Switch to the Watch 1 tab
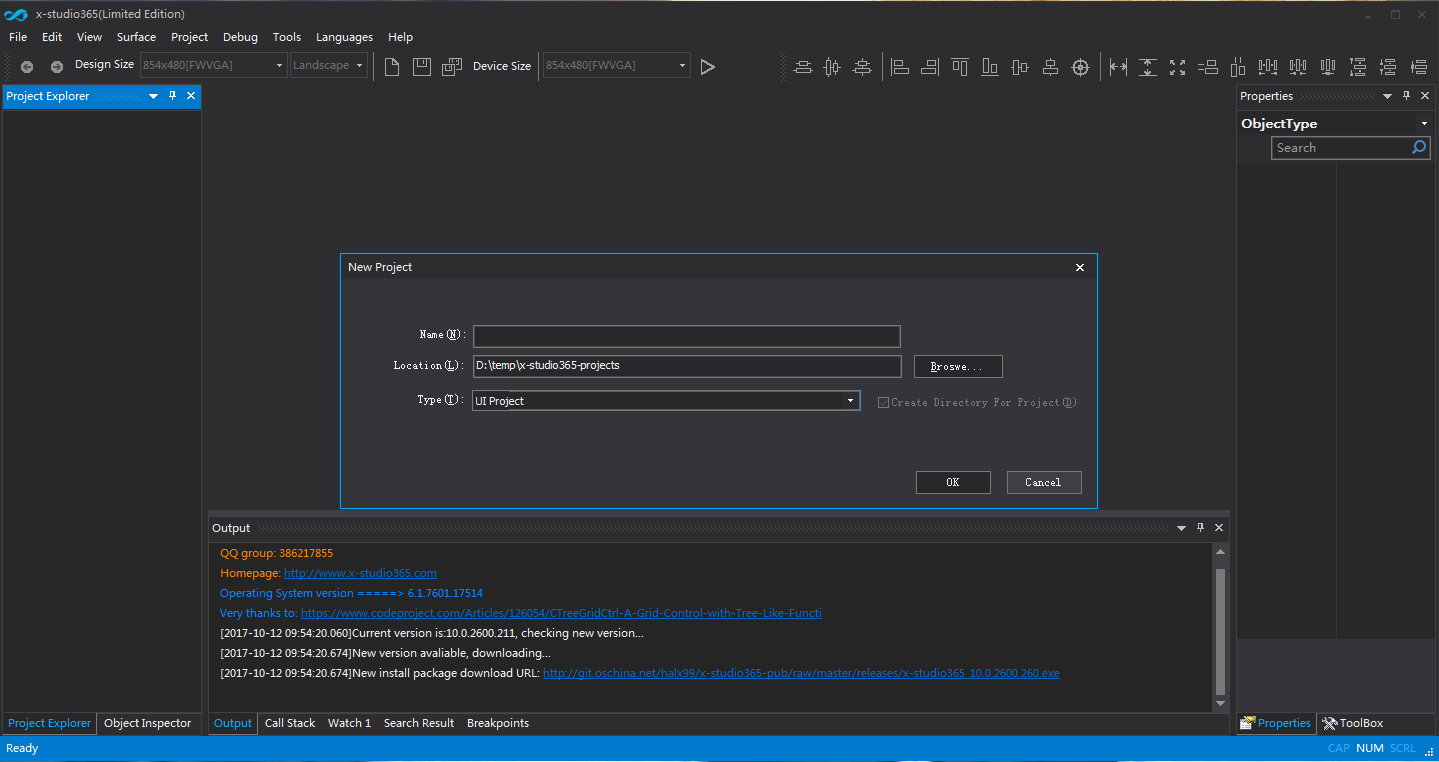The width and height of the screenshot is (1439, 762). (x=349, y=723)
